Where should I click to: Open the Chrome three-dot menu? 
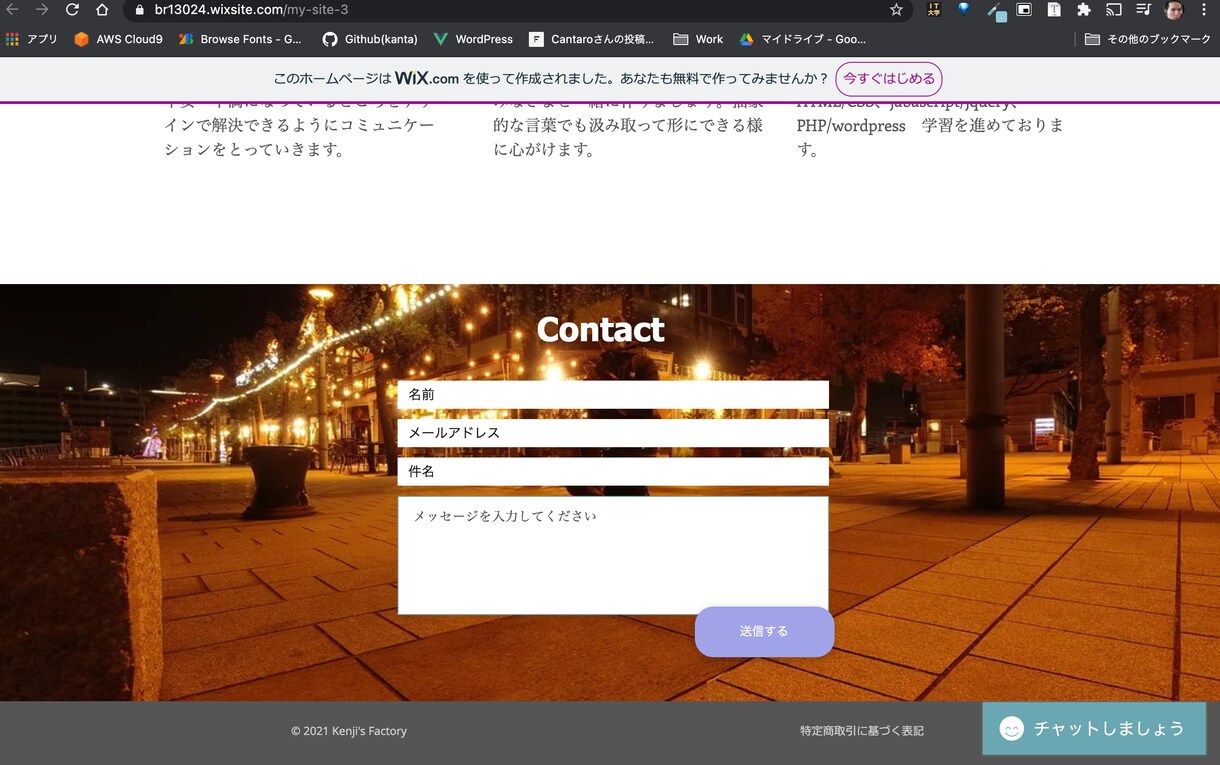(x=1203, y=10)
